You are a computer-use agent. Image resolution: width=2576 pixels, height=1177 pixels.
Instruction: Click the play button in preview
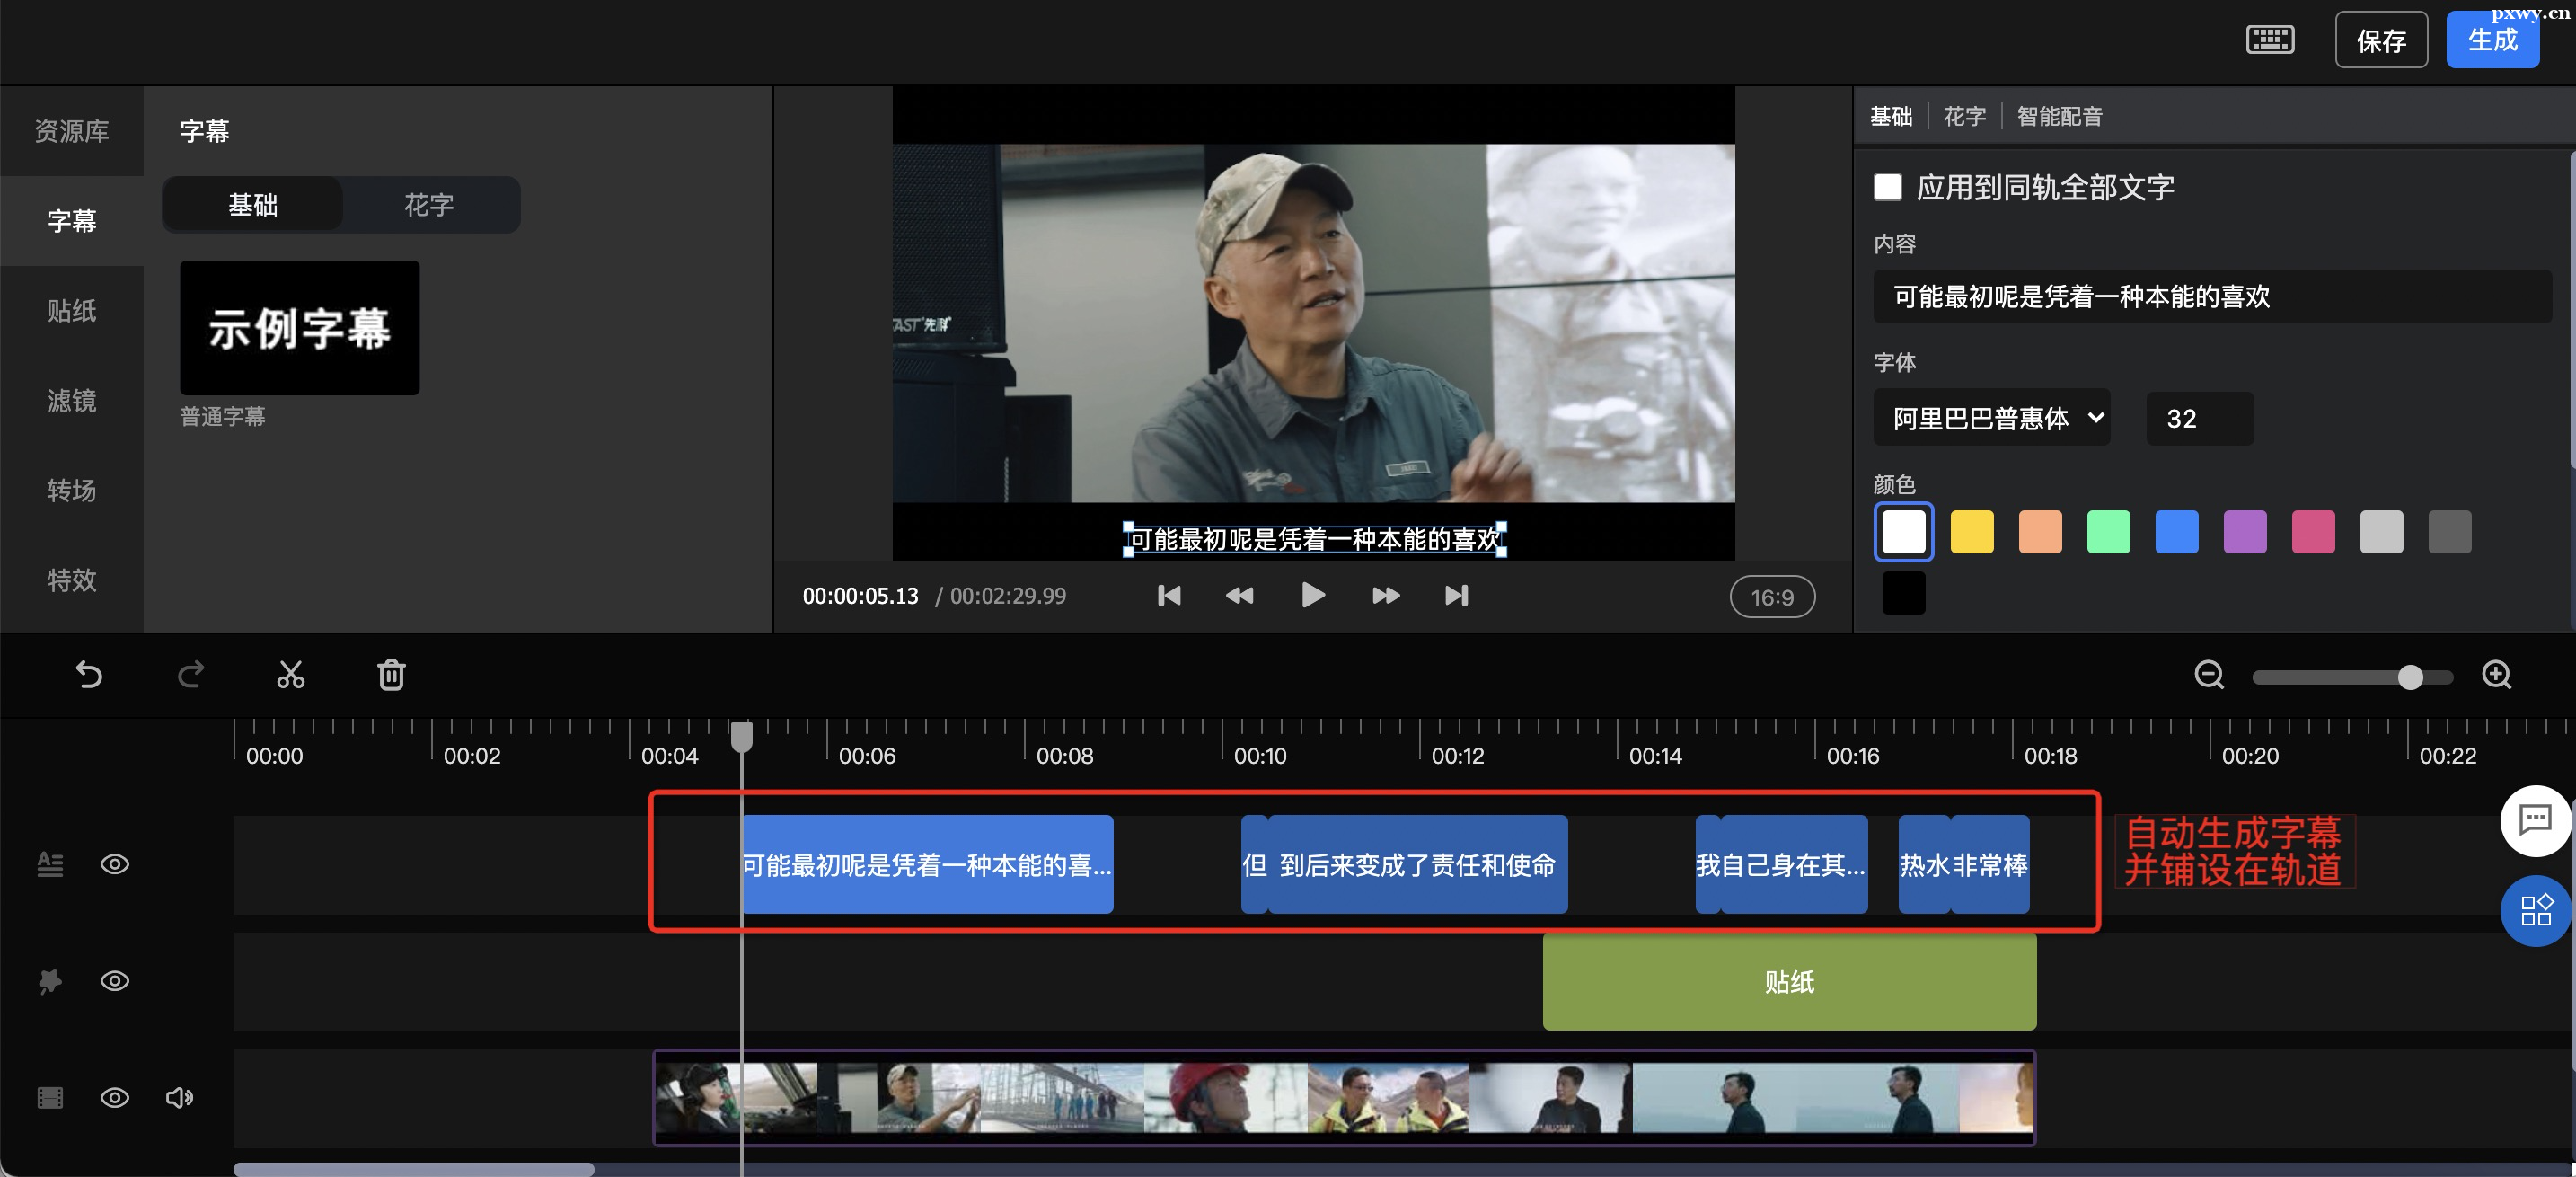pyautogui.click(x=1312, y=596)
